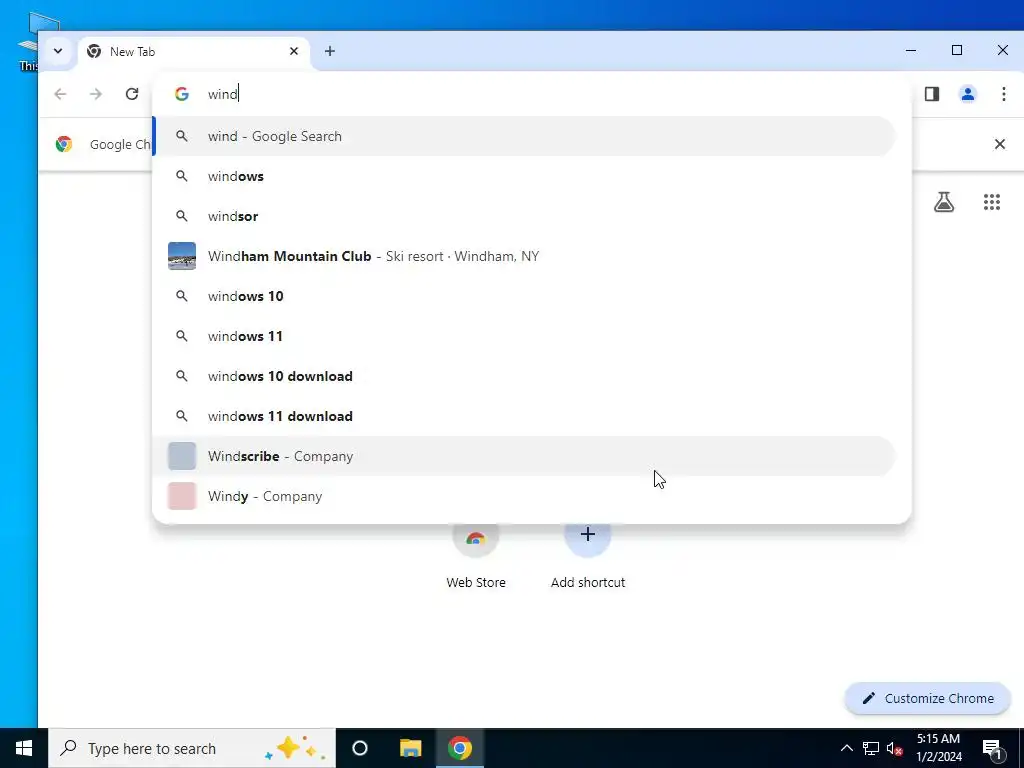Click the Chrome taskbar icon
The image size is (1024, 768).
(x=460, y=748)
